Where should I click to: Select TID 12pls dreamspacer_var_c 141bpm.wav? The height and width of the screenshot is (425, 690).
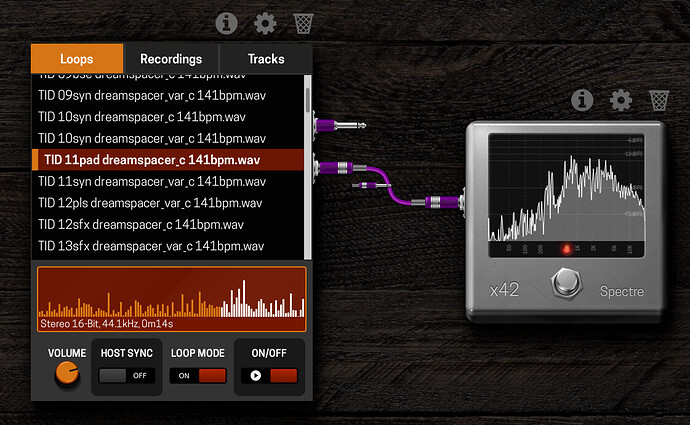point(168,203)
